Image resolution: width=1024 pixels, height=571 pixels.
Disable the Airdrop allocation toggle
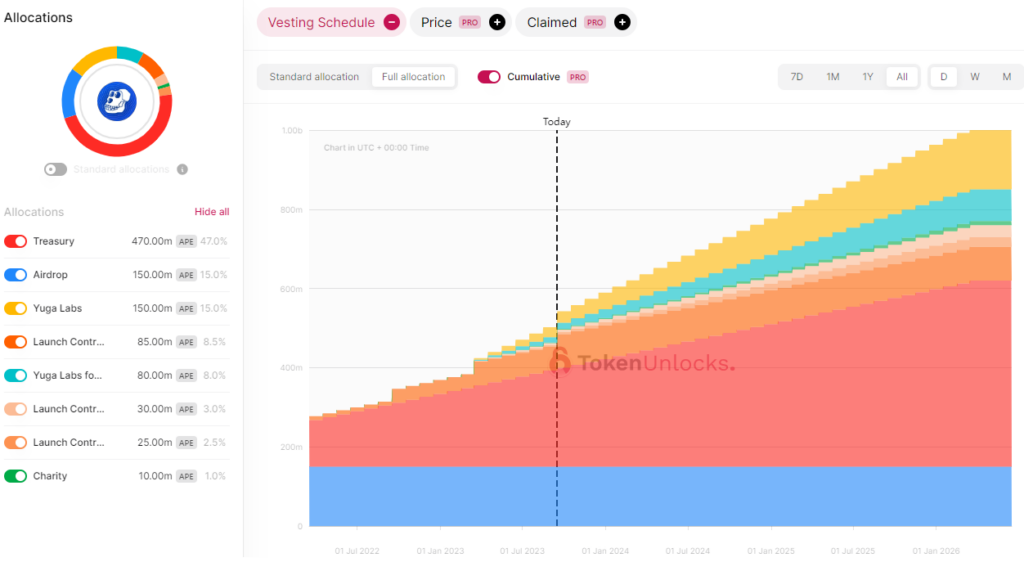(x=16, y=275)
